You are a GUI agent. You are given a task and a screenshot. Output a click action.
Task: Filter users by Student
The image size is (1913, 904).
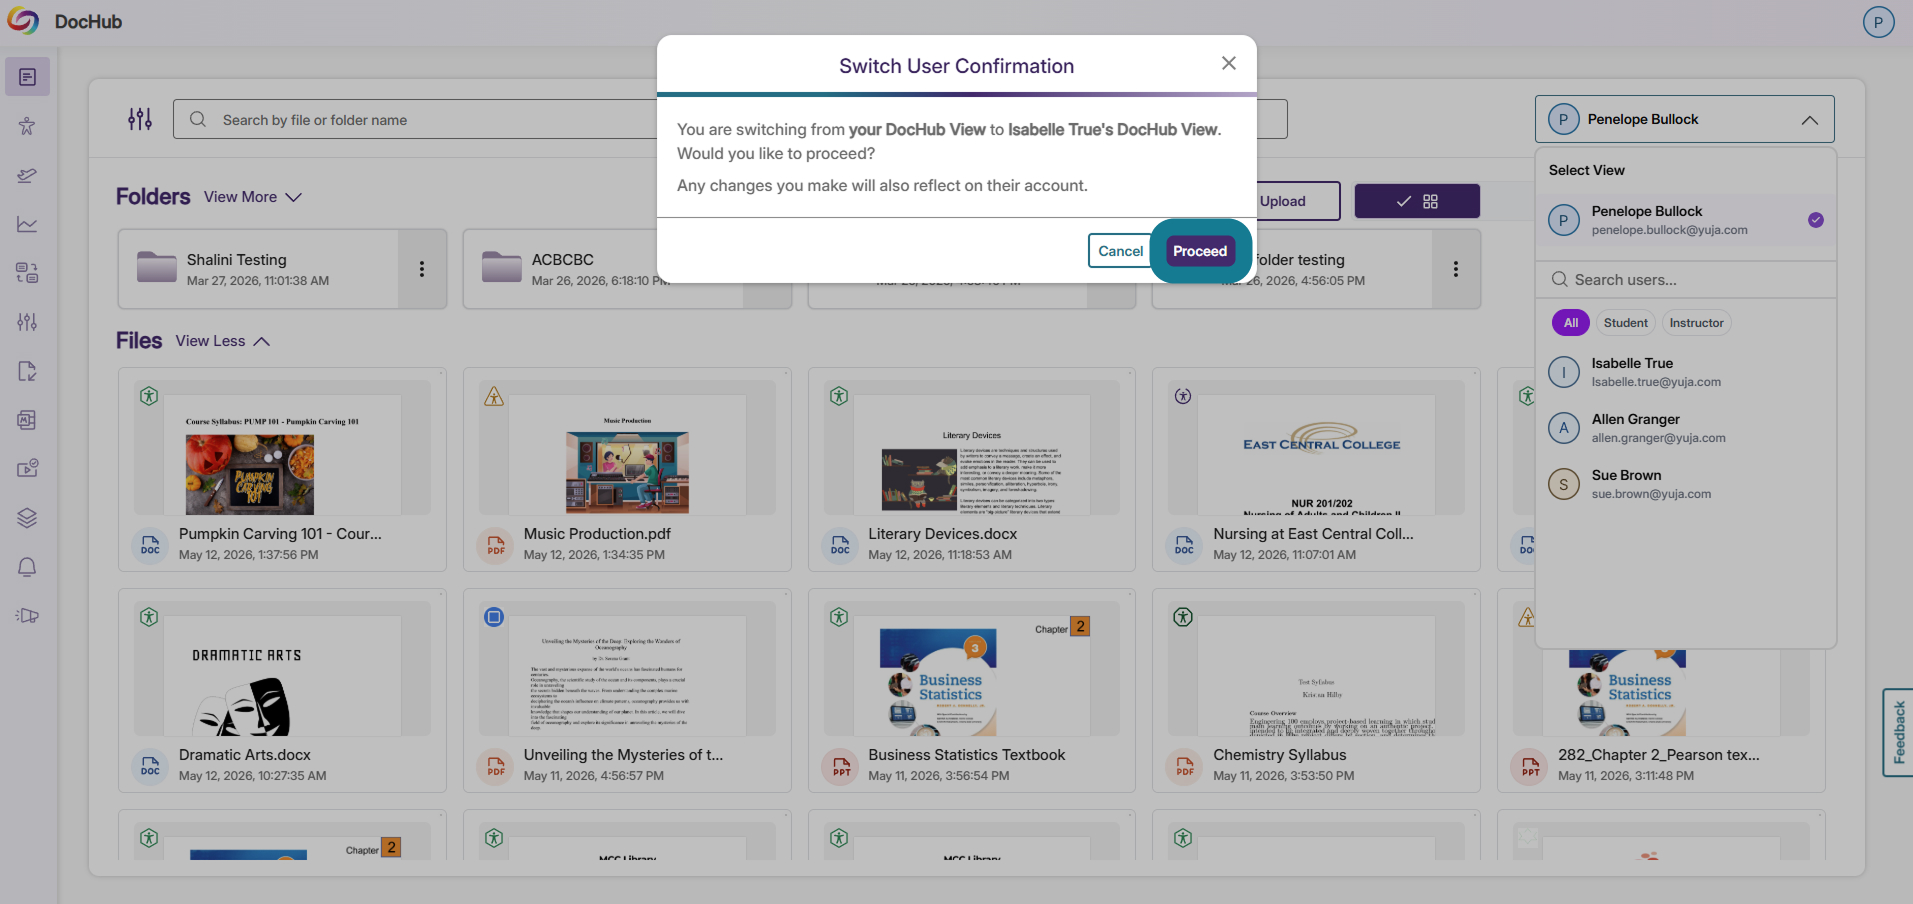click(x=1625, y=323)
